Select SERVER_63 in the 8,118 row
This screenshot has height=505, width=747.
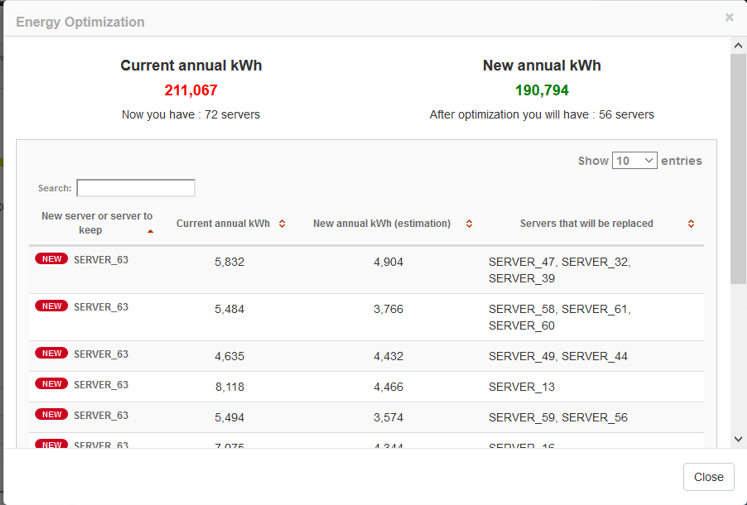(101, 384)
